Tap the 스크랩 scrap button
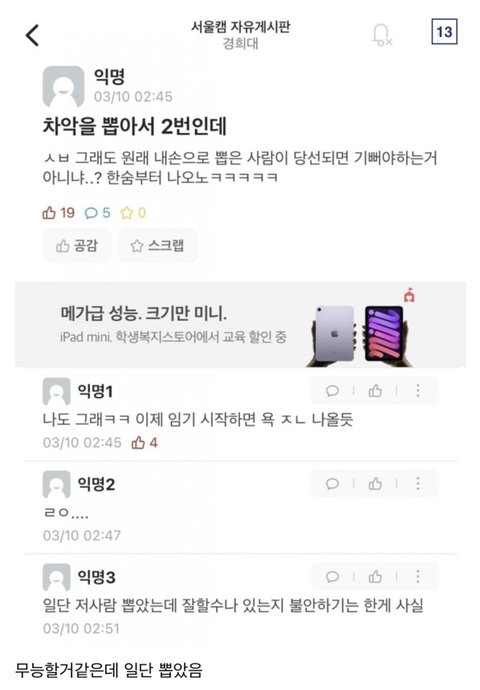The height and width of the screenshot is (690, 480). (x=158, y=246)
